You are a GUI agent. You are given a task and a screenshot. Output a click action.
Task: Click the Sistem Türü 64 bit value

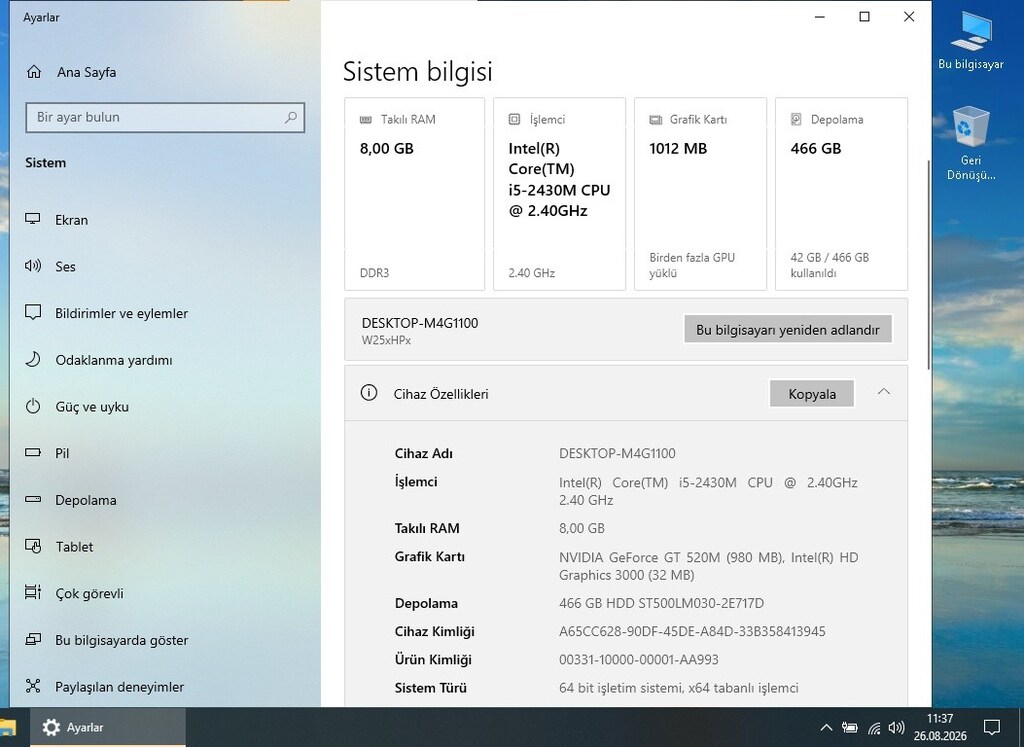click(x=679, y=688)
